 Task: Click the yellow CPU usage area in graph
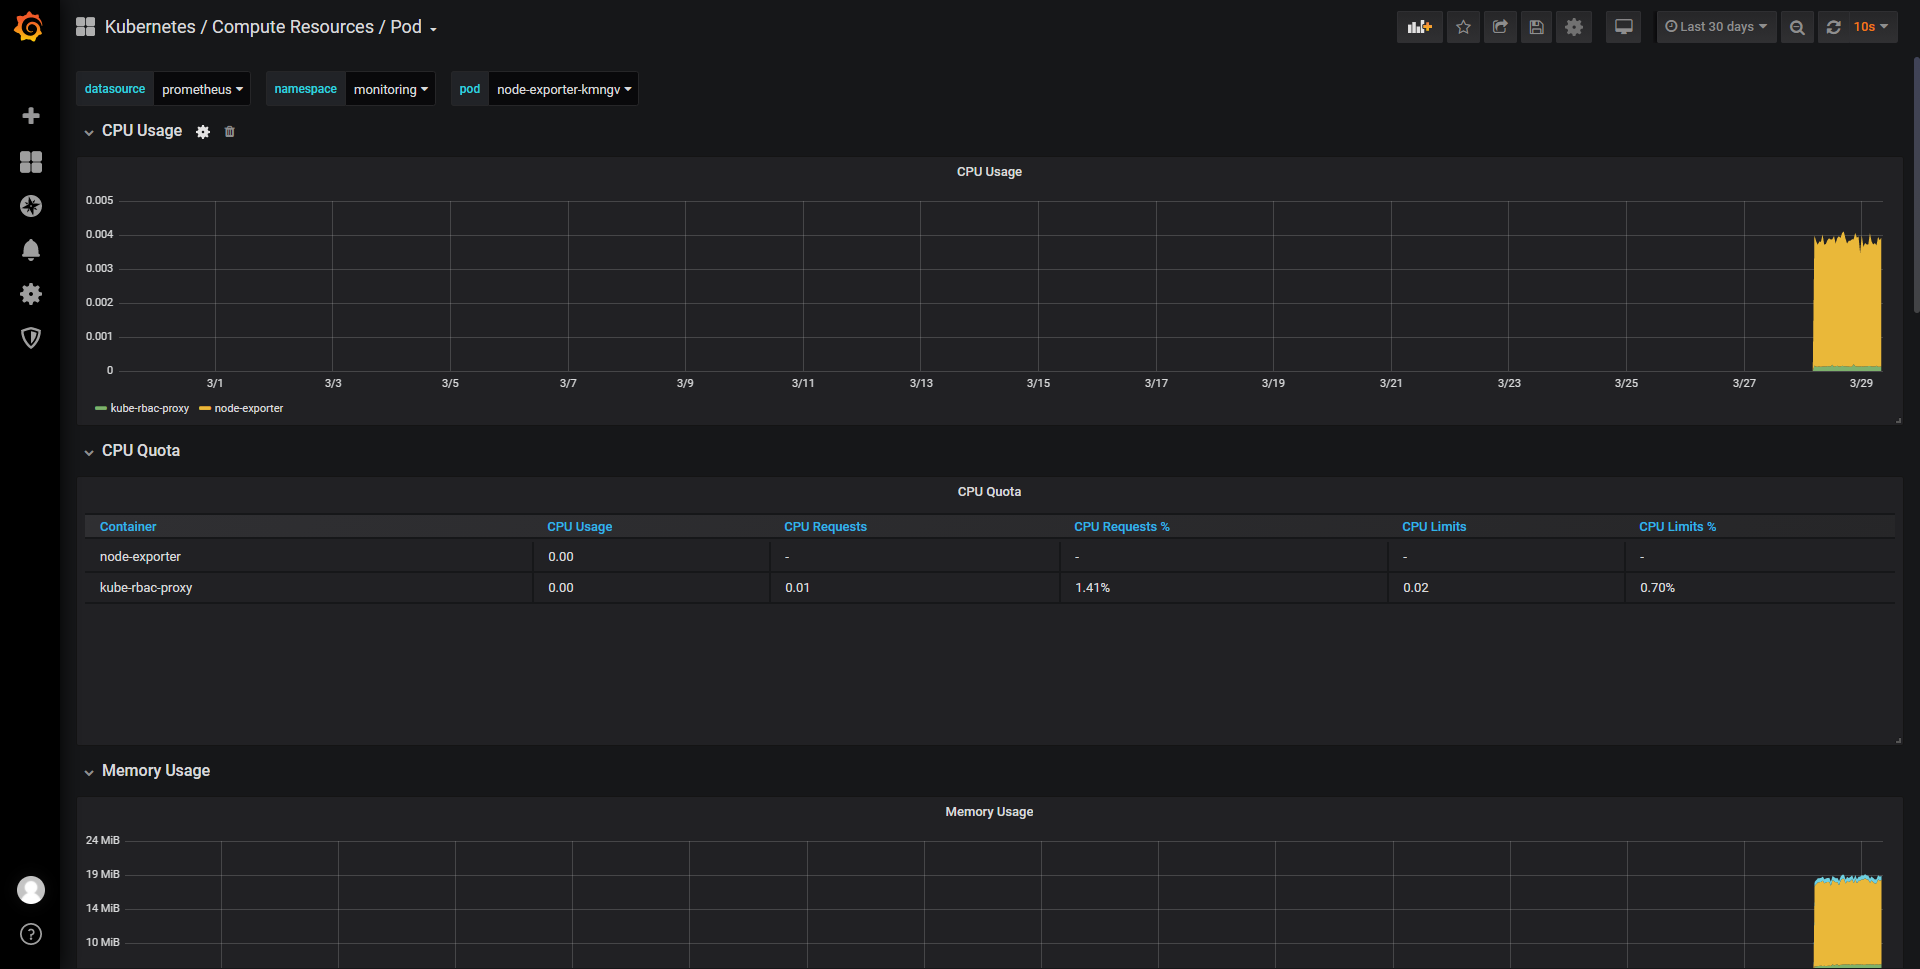click(1847, 305)
